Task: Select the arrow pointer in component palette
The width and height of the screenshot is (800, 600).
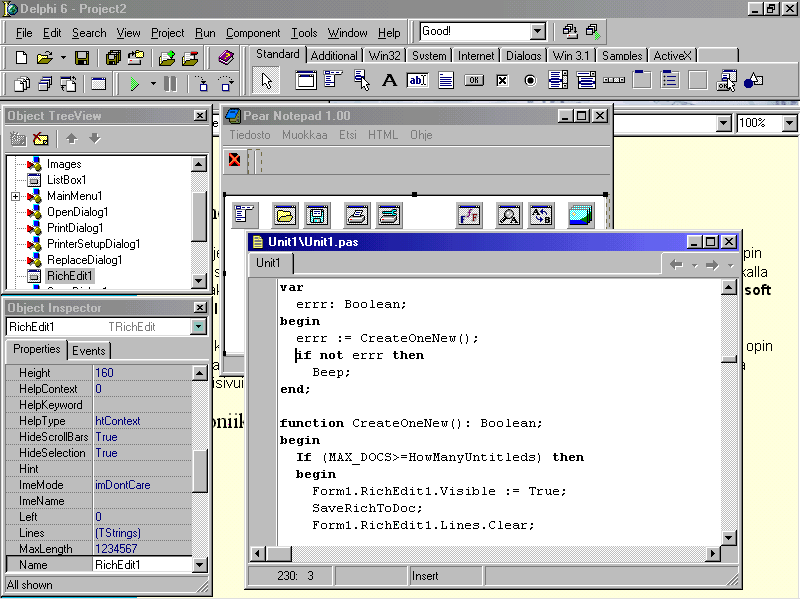Action: [266, 81]
